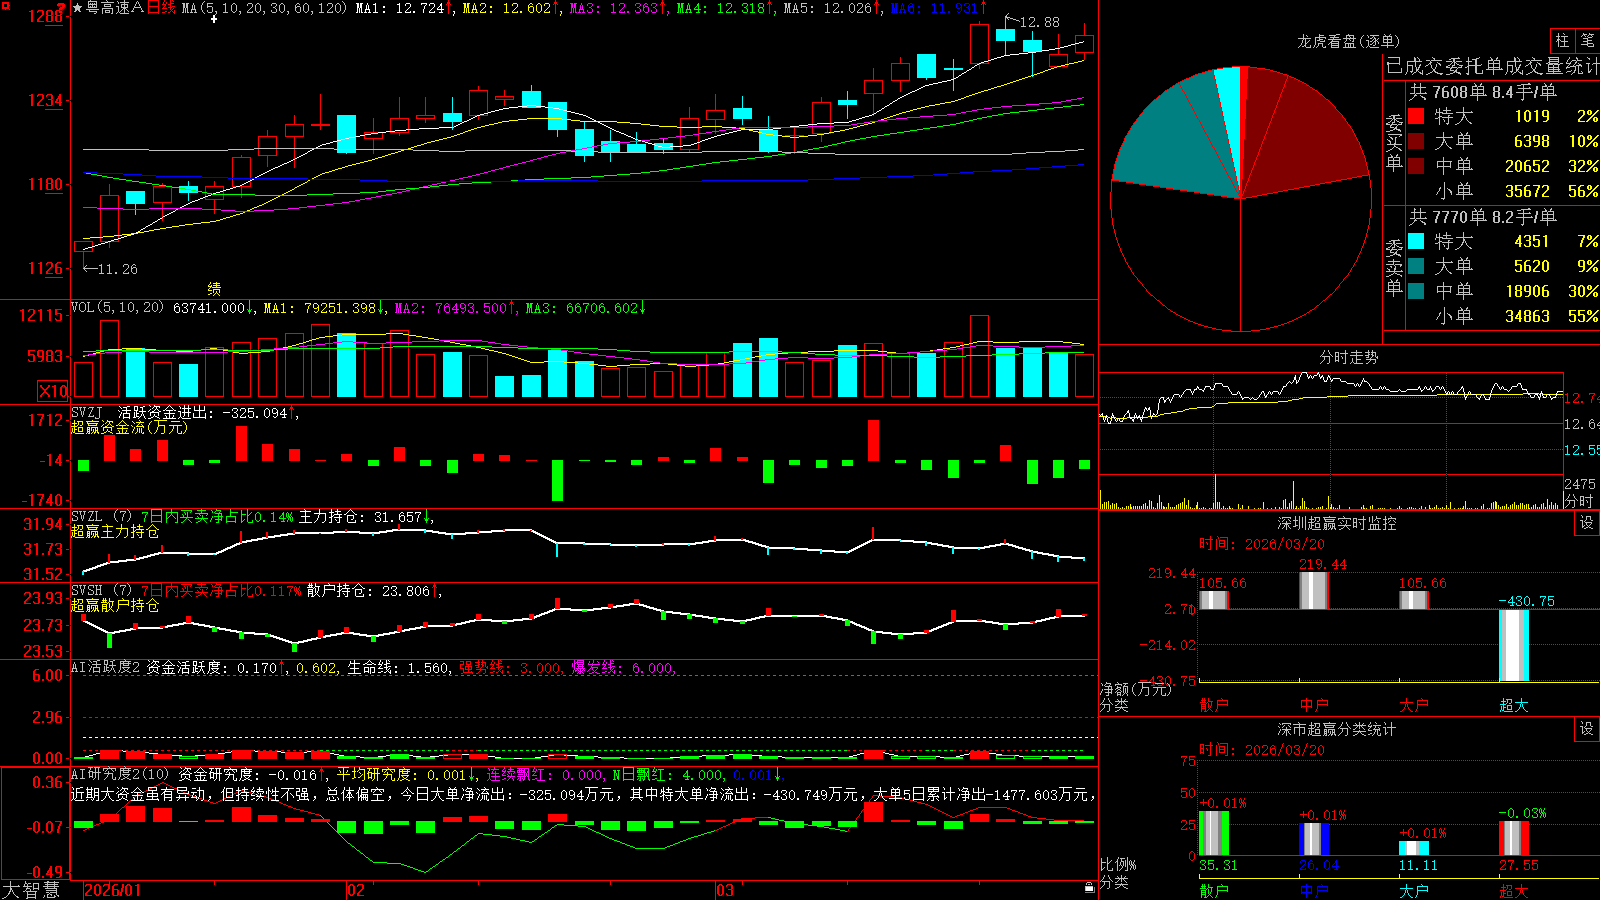The width and height of the screenshot is (1600, 900).
Task: Click the 小单 34863 sell row value
Action: click(1527, 316)
